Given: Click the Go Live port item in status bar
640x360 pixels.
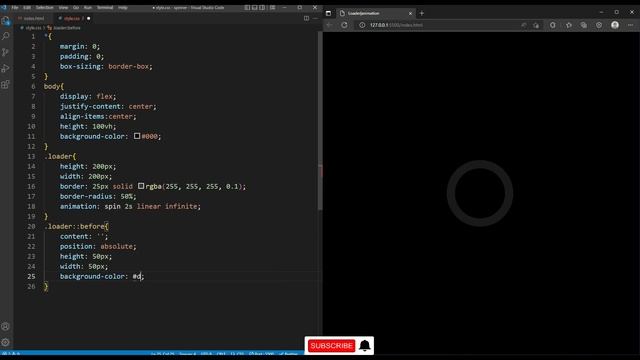Looking at the screenshot, I should (262, 354).
